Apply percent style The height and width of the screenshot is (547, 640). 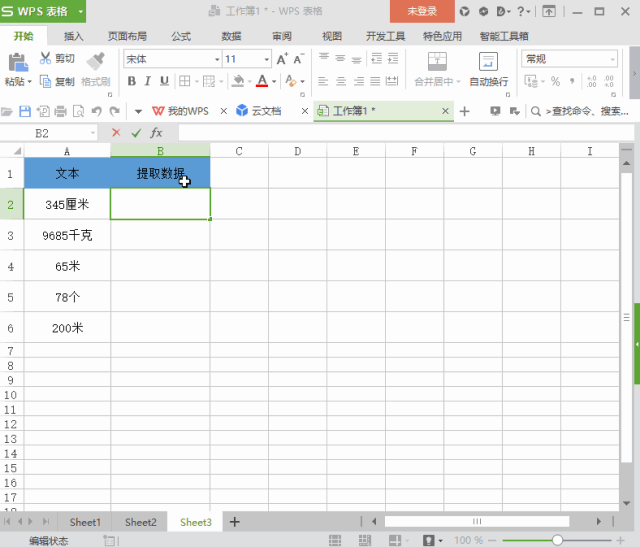pos(555,81)
